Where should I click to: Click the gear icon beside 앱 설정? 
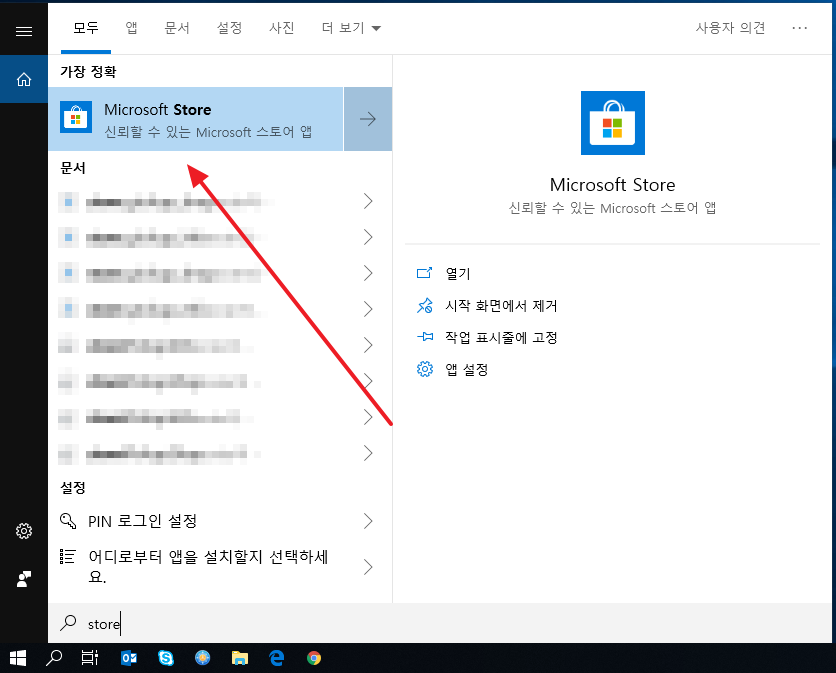(425, 369)
